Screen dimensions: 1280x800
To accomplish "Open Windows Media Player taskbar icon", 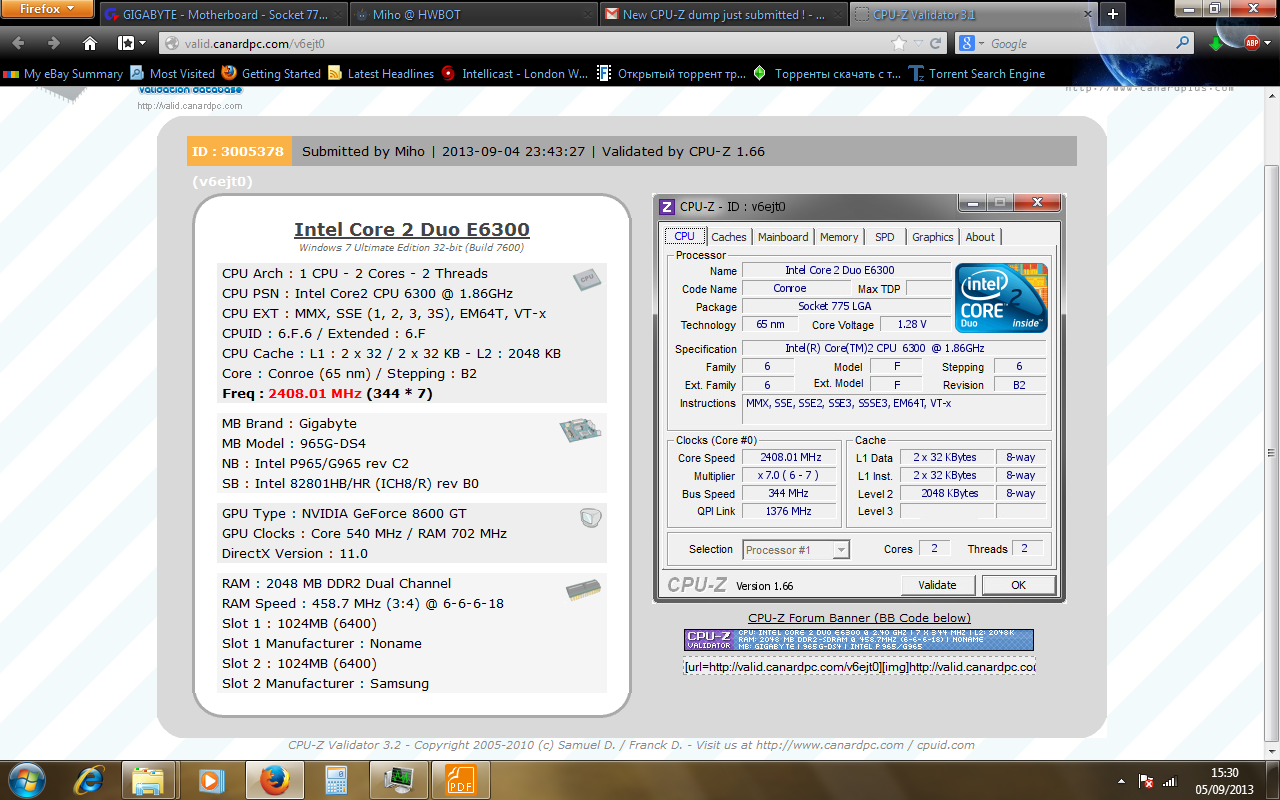I will point(211,780).
